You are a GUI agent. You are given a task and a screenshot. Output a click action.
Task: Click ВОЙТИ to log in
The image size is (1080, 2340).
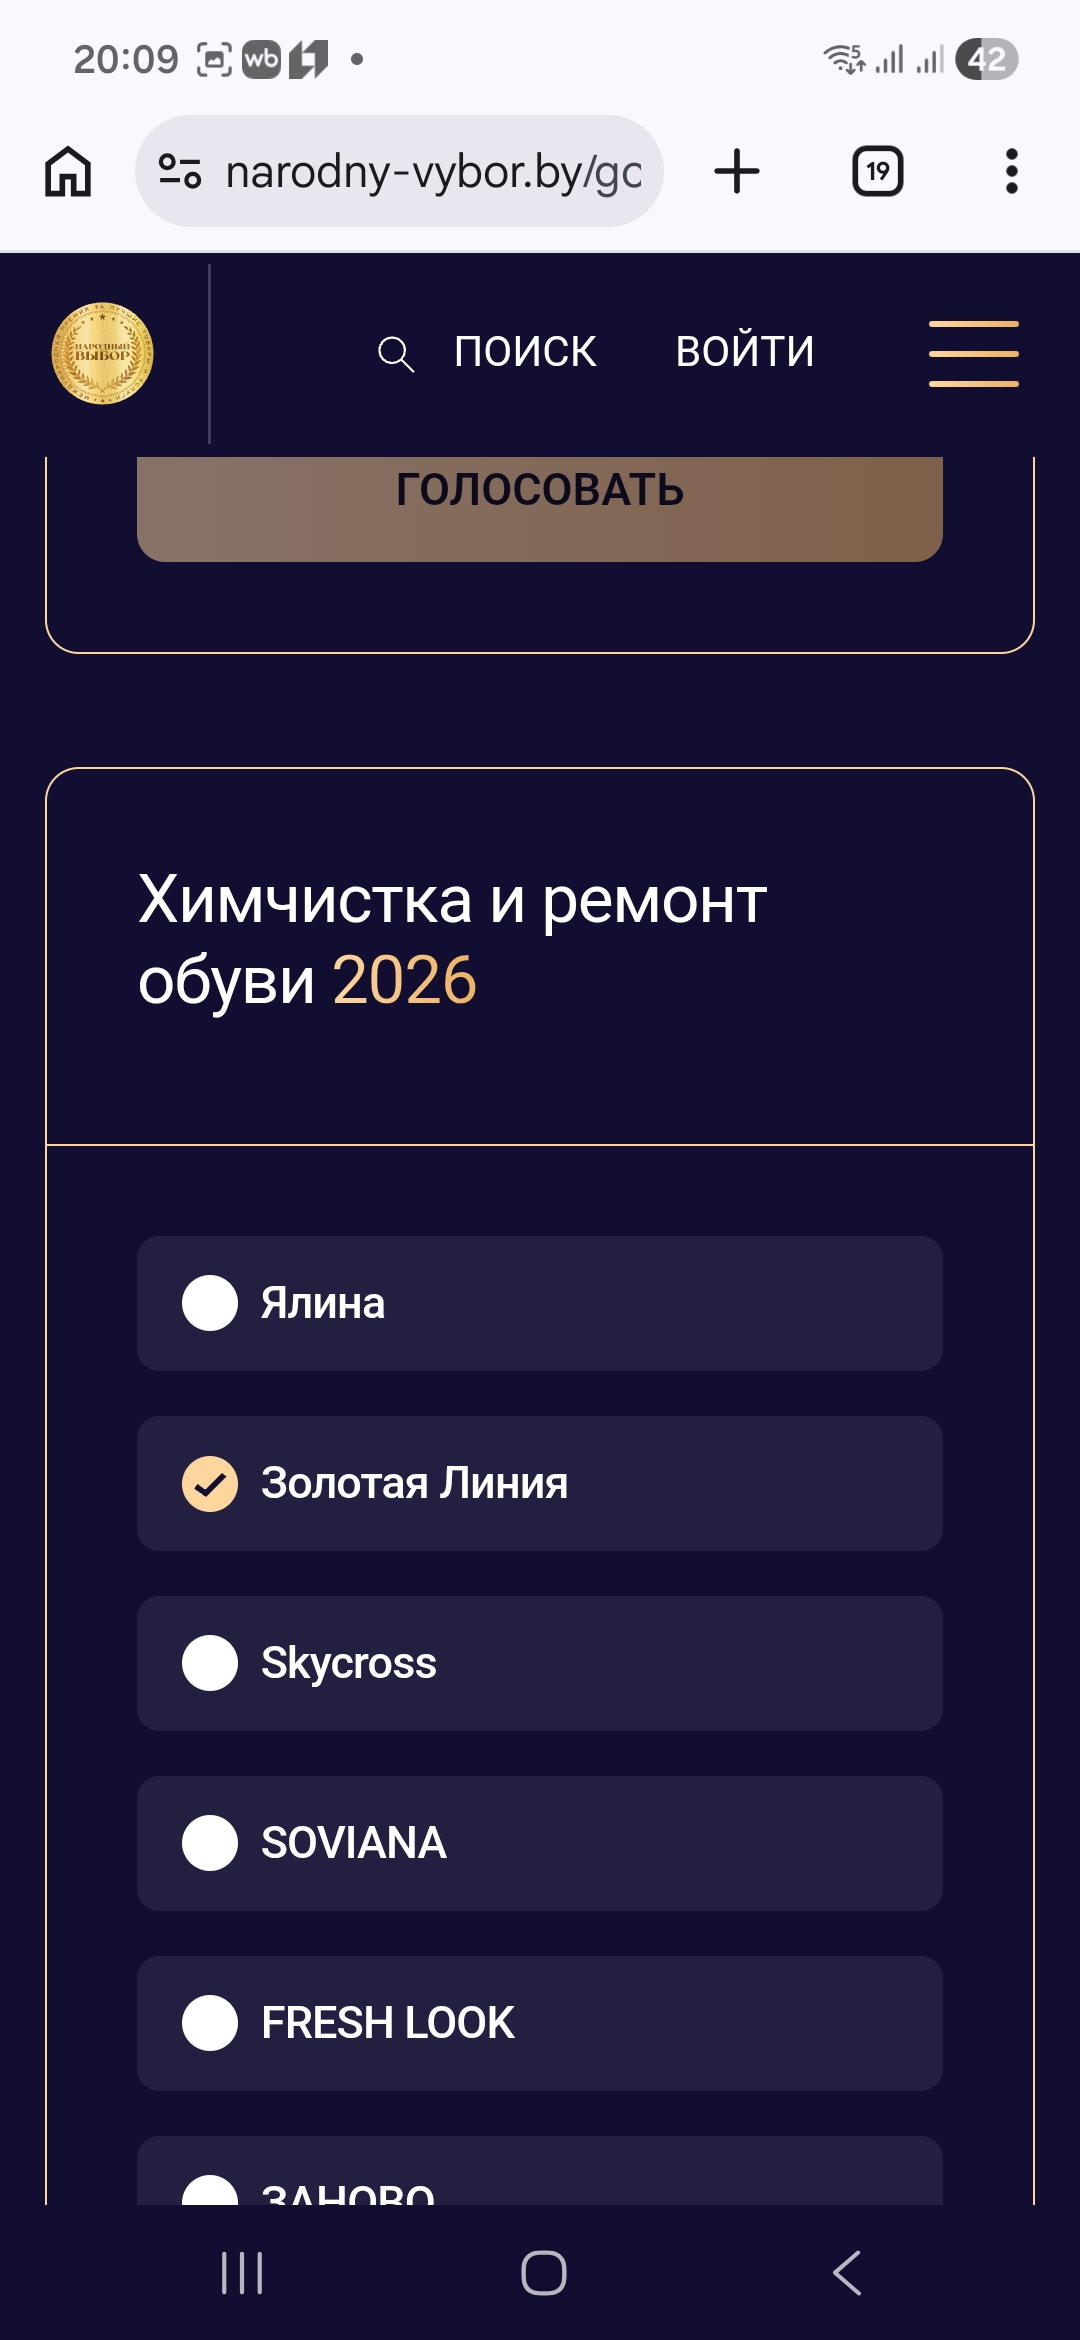click(745, 352)
